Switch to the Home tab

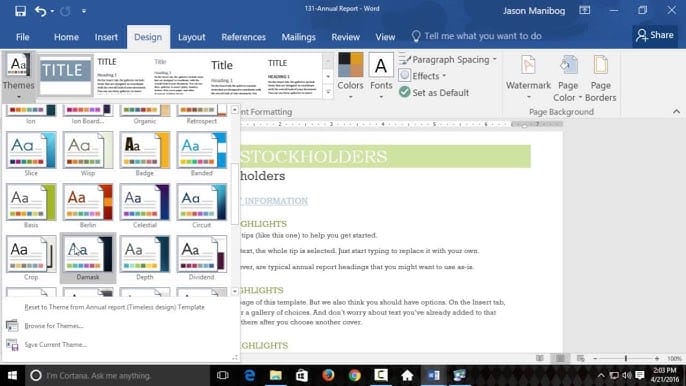[x=66, y=37]
